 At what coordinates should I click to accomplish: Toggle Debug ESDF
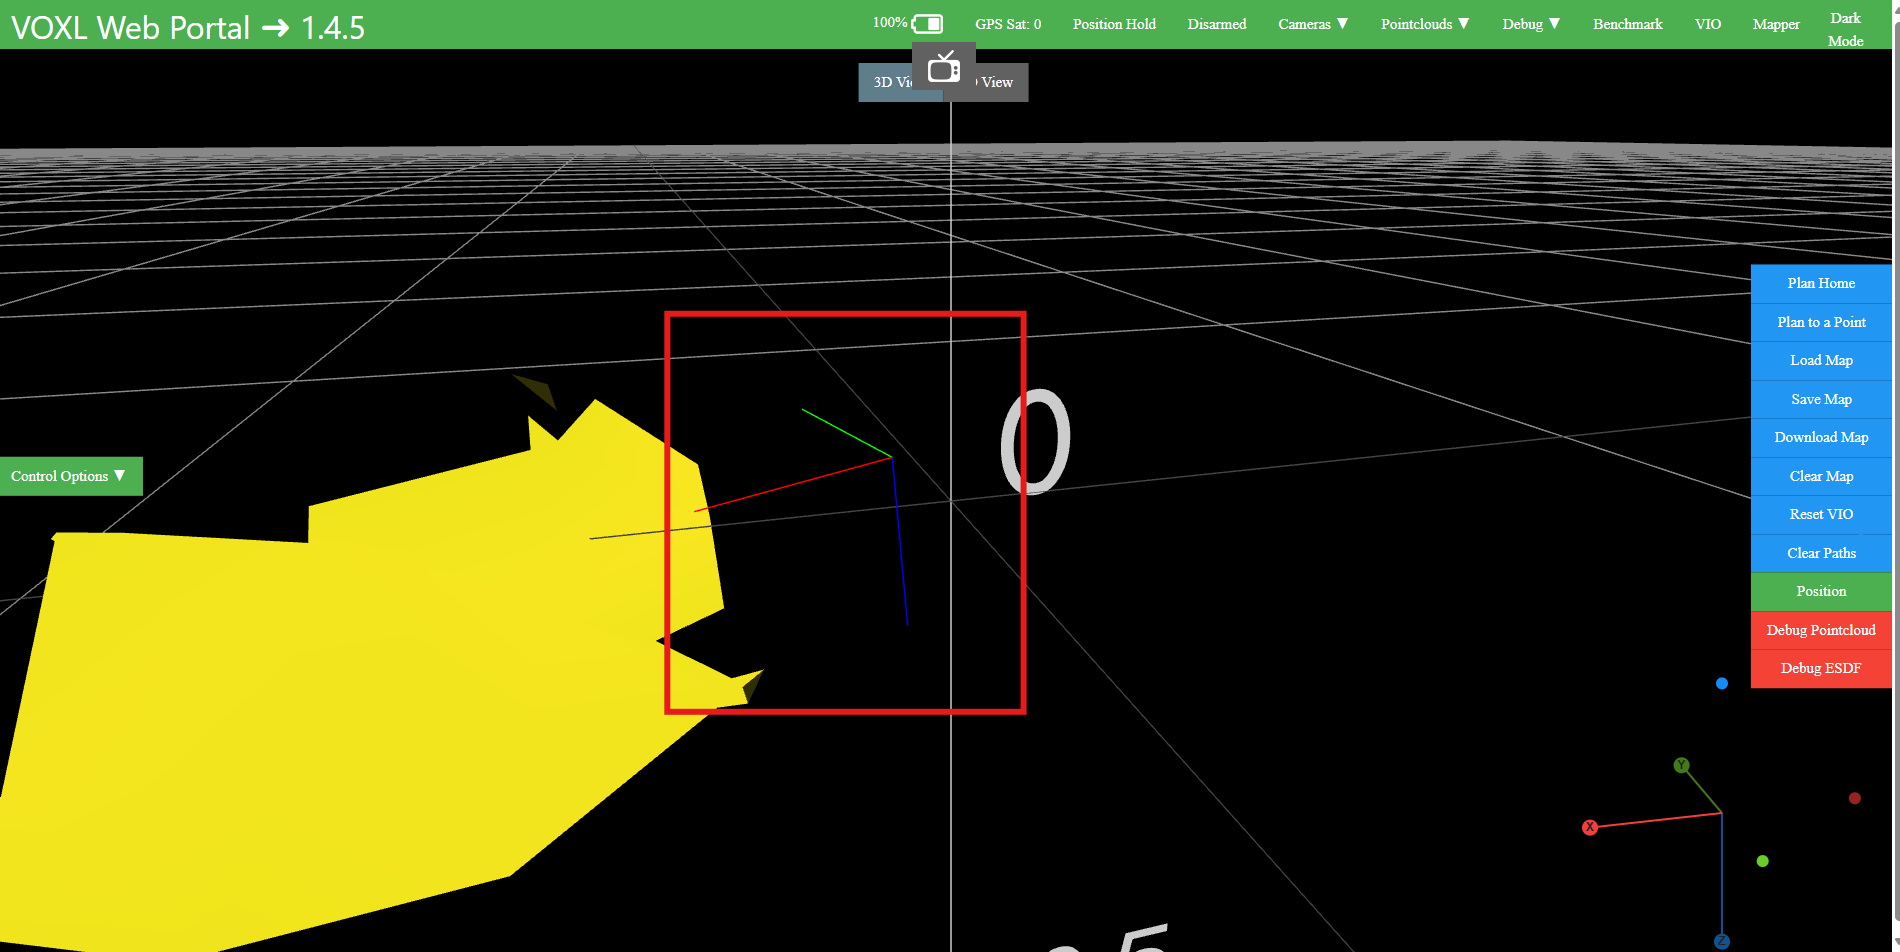click(x=1821, y=668)
